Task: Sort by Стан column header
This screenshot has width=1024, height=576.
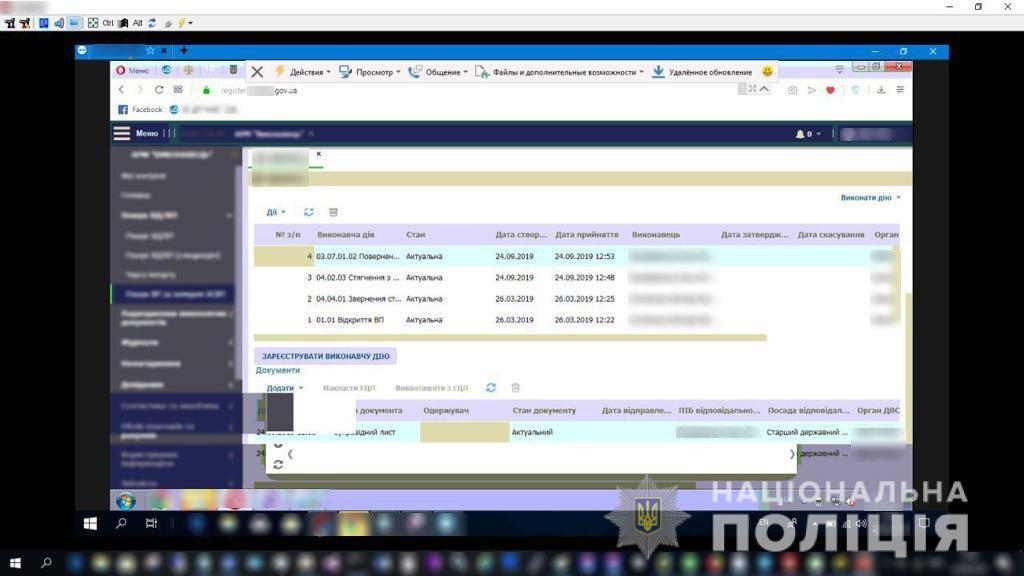Action: [x=415, y=234]
